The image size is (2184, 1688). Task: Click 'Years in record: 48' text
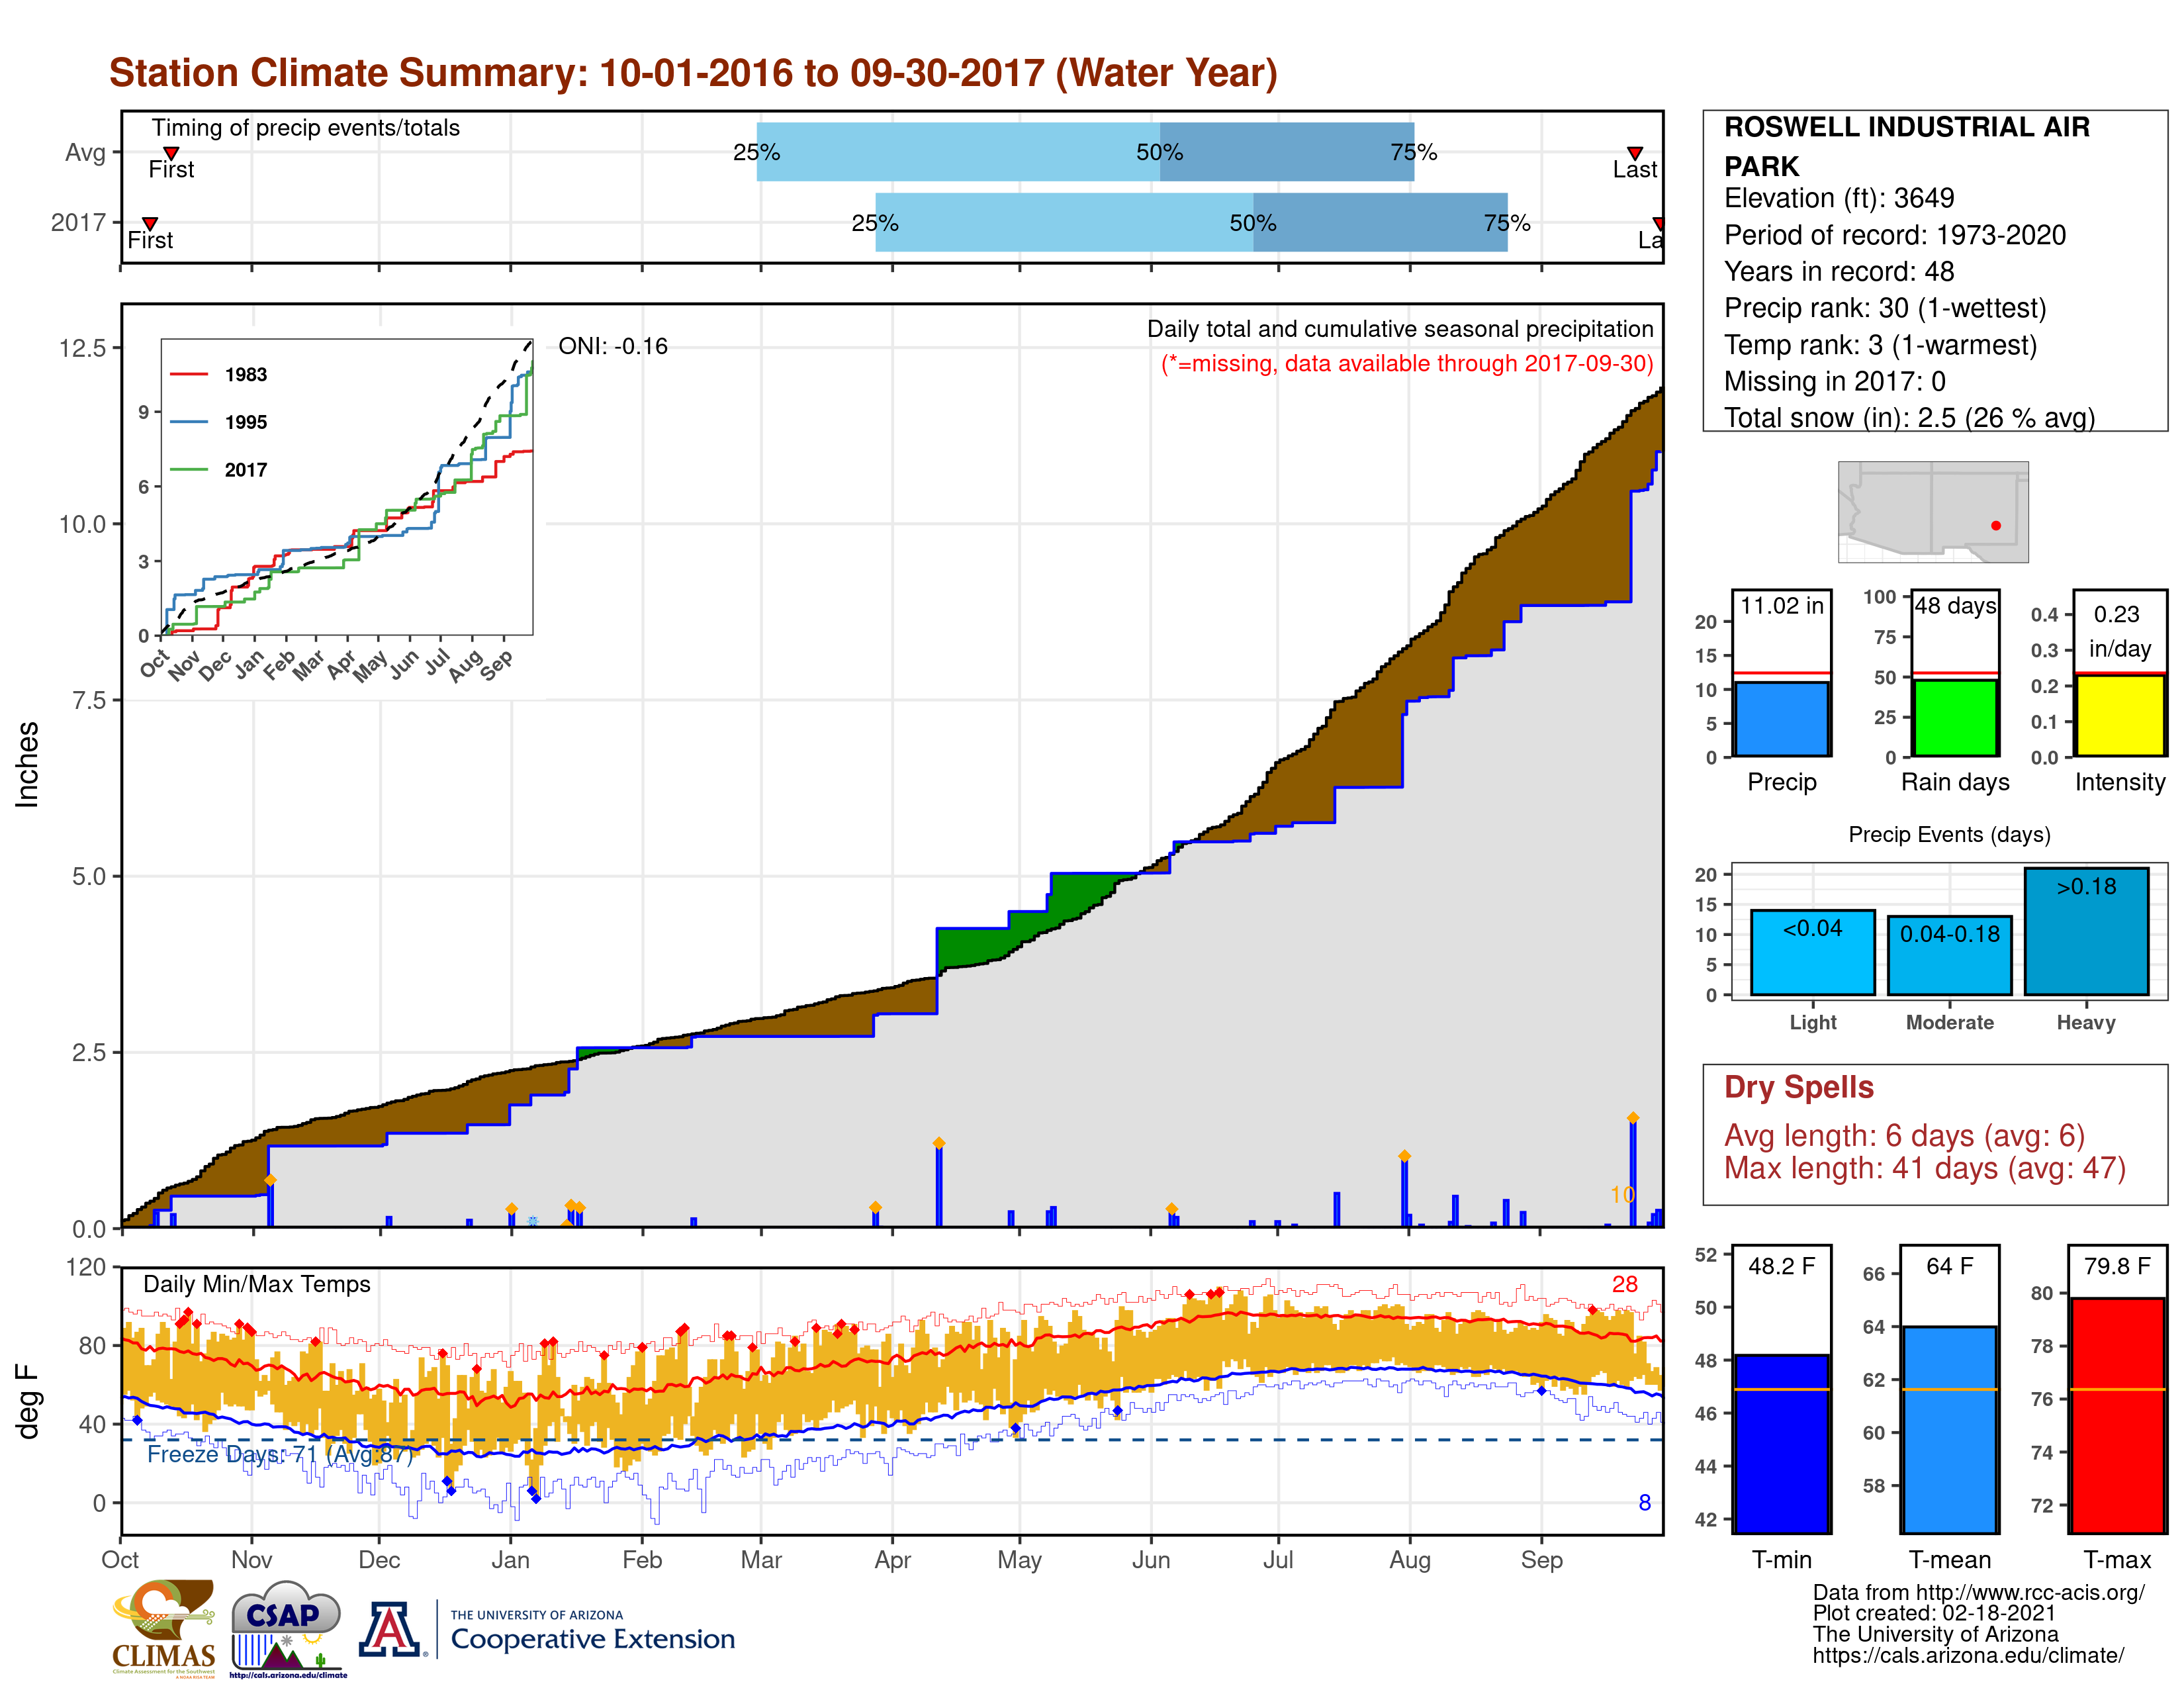click(1839, 271)
